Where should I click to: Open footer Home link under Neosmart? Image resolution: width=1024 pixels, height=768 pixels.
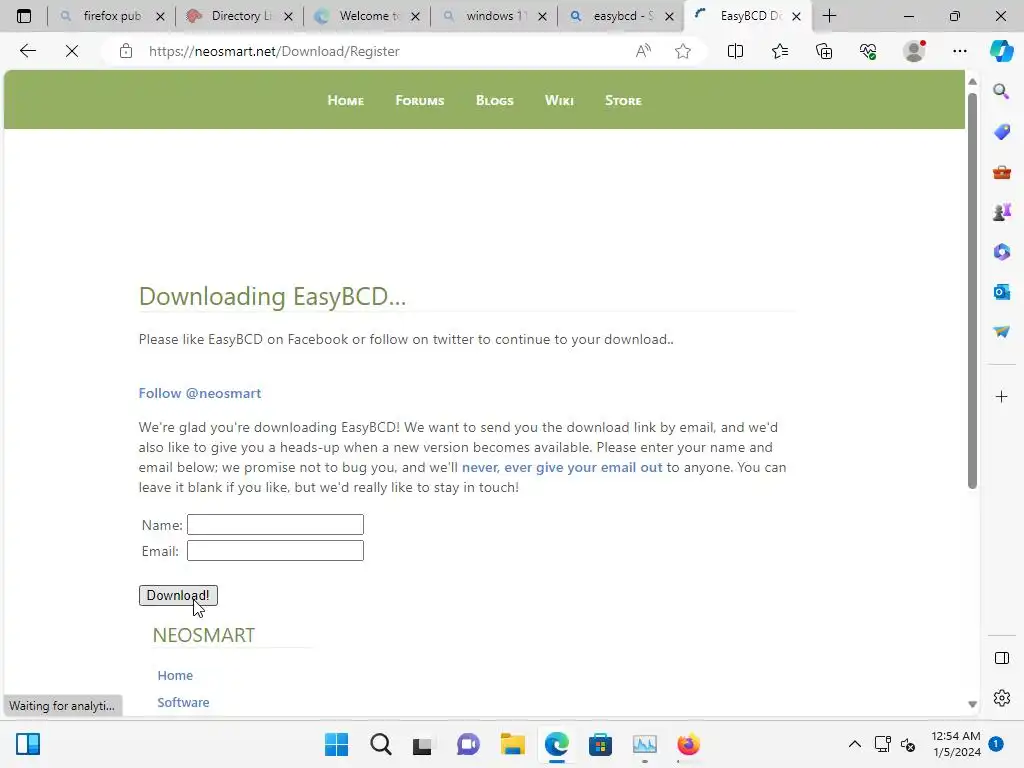click(x=175, y=675)
